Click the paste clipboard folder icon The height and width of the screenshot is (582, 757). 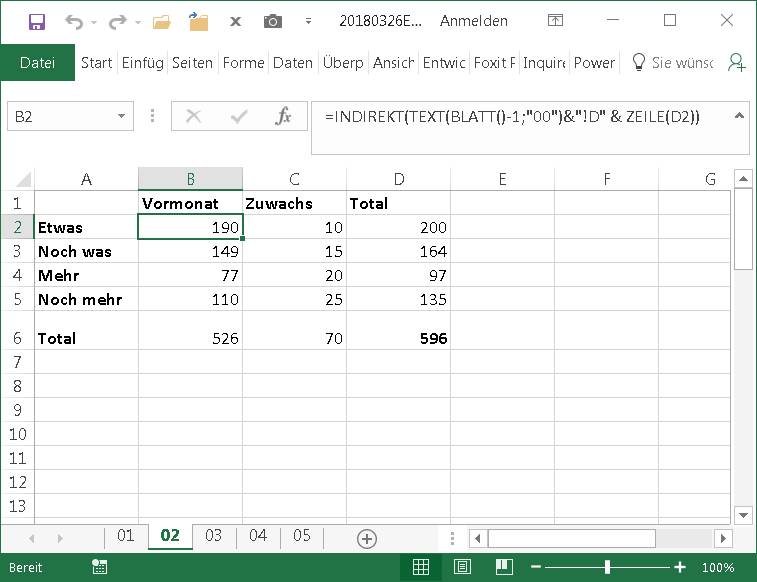198,22
